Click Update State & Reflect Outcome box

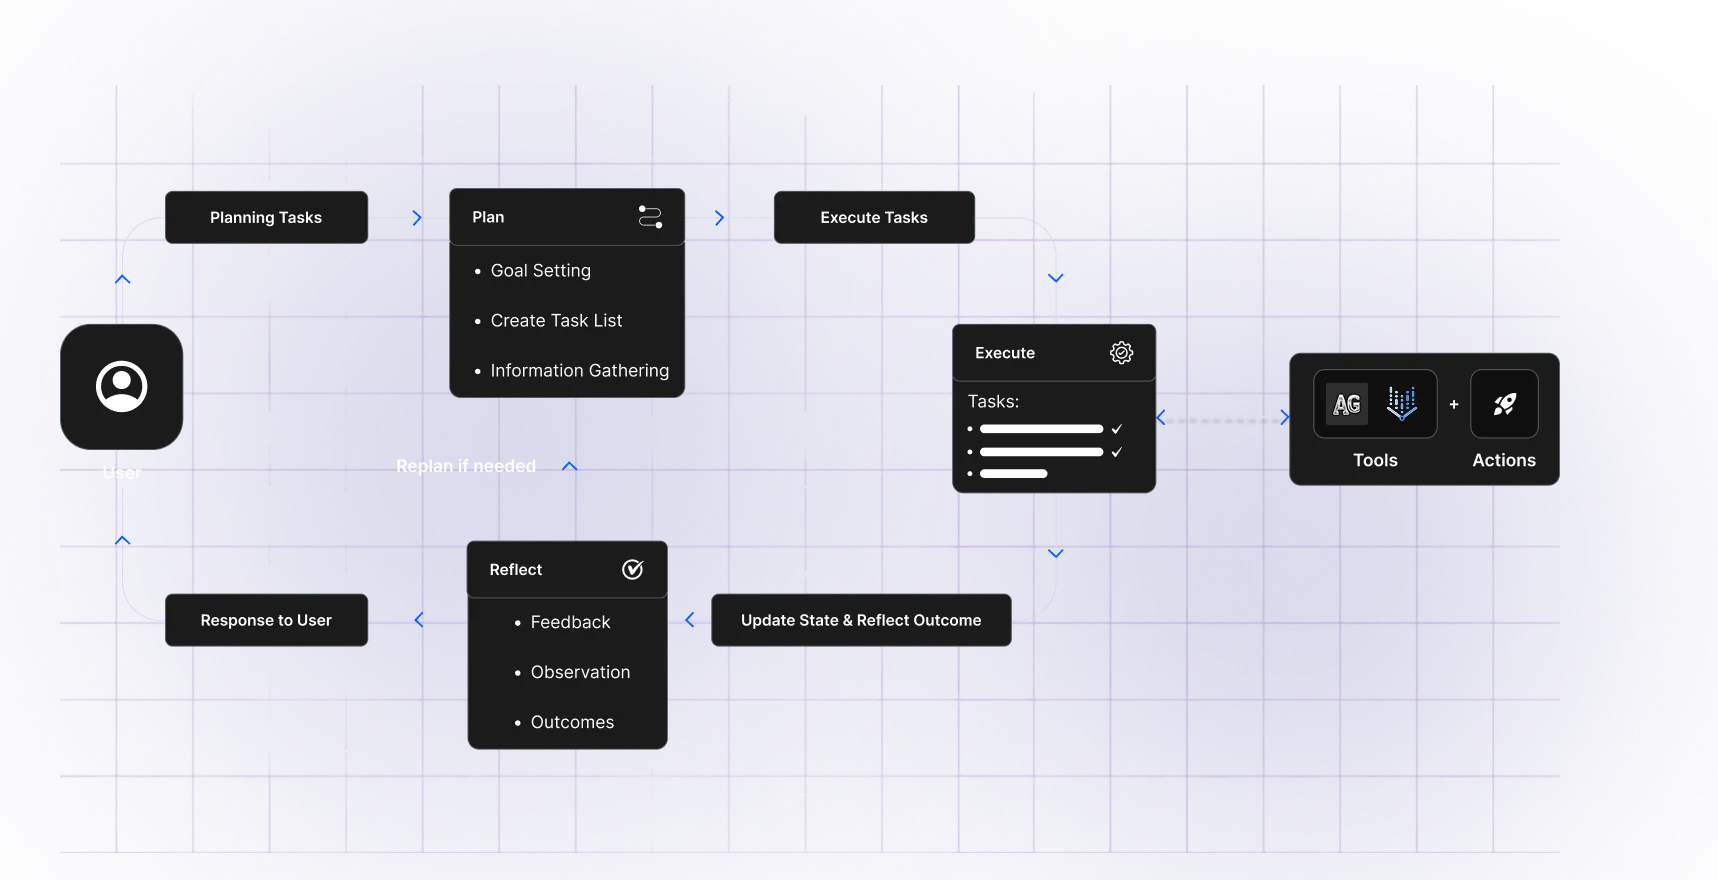[x=861, y=621]
